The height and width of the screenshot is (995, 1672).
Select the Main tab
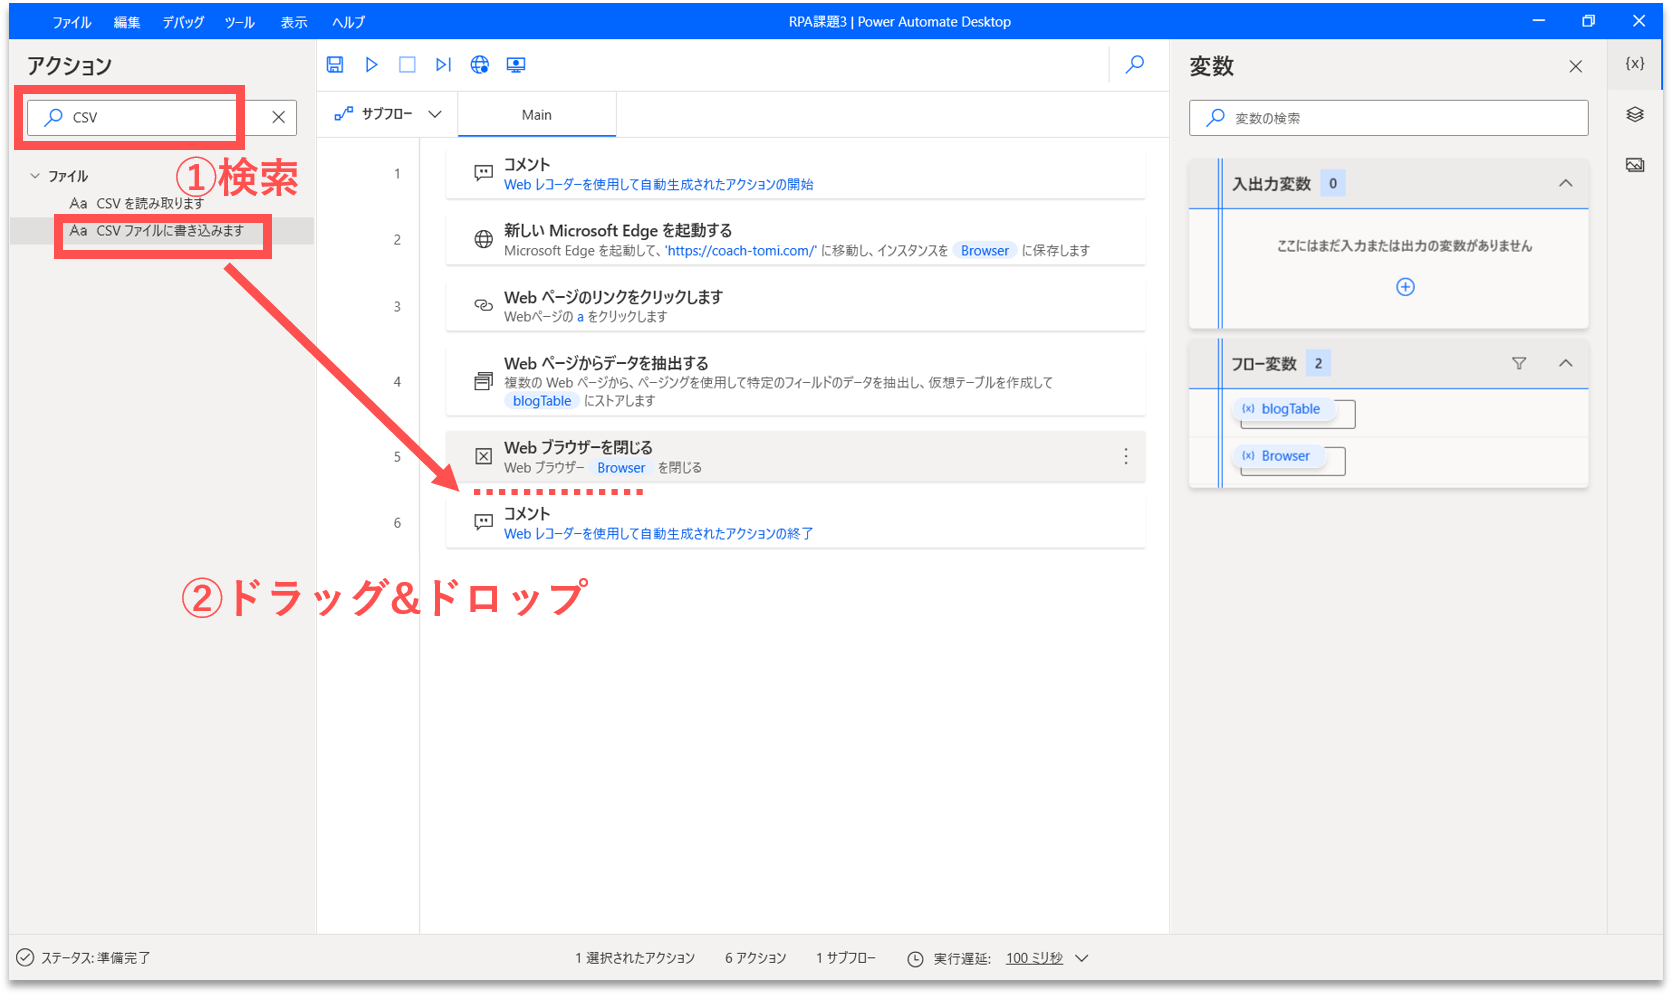(537, 115)
